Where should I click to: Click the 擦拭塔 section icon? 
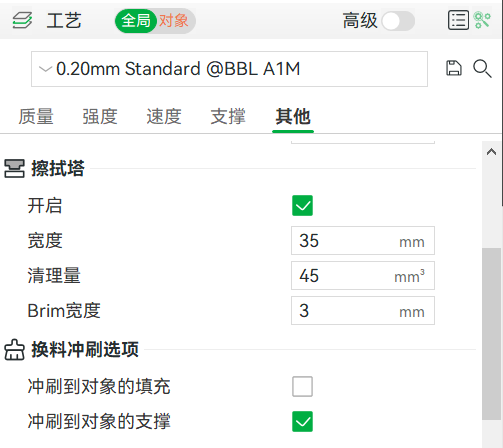point(14,169)
